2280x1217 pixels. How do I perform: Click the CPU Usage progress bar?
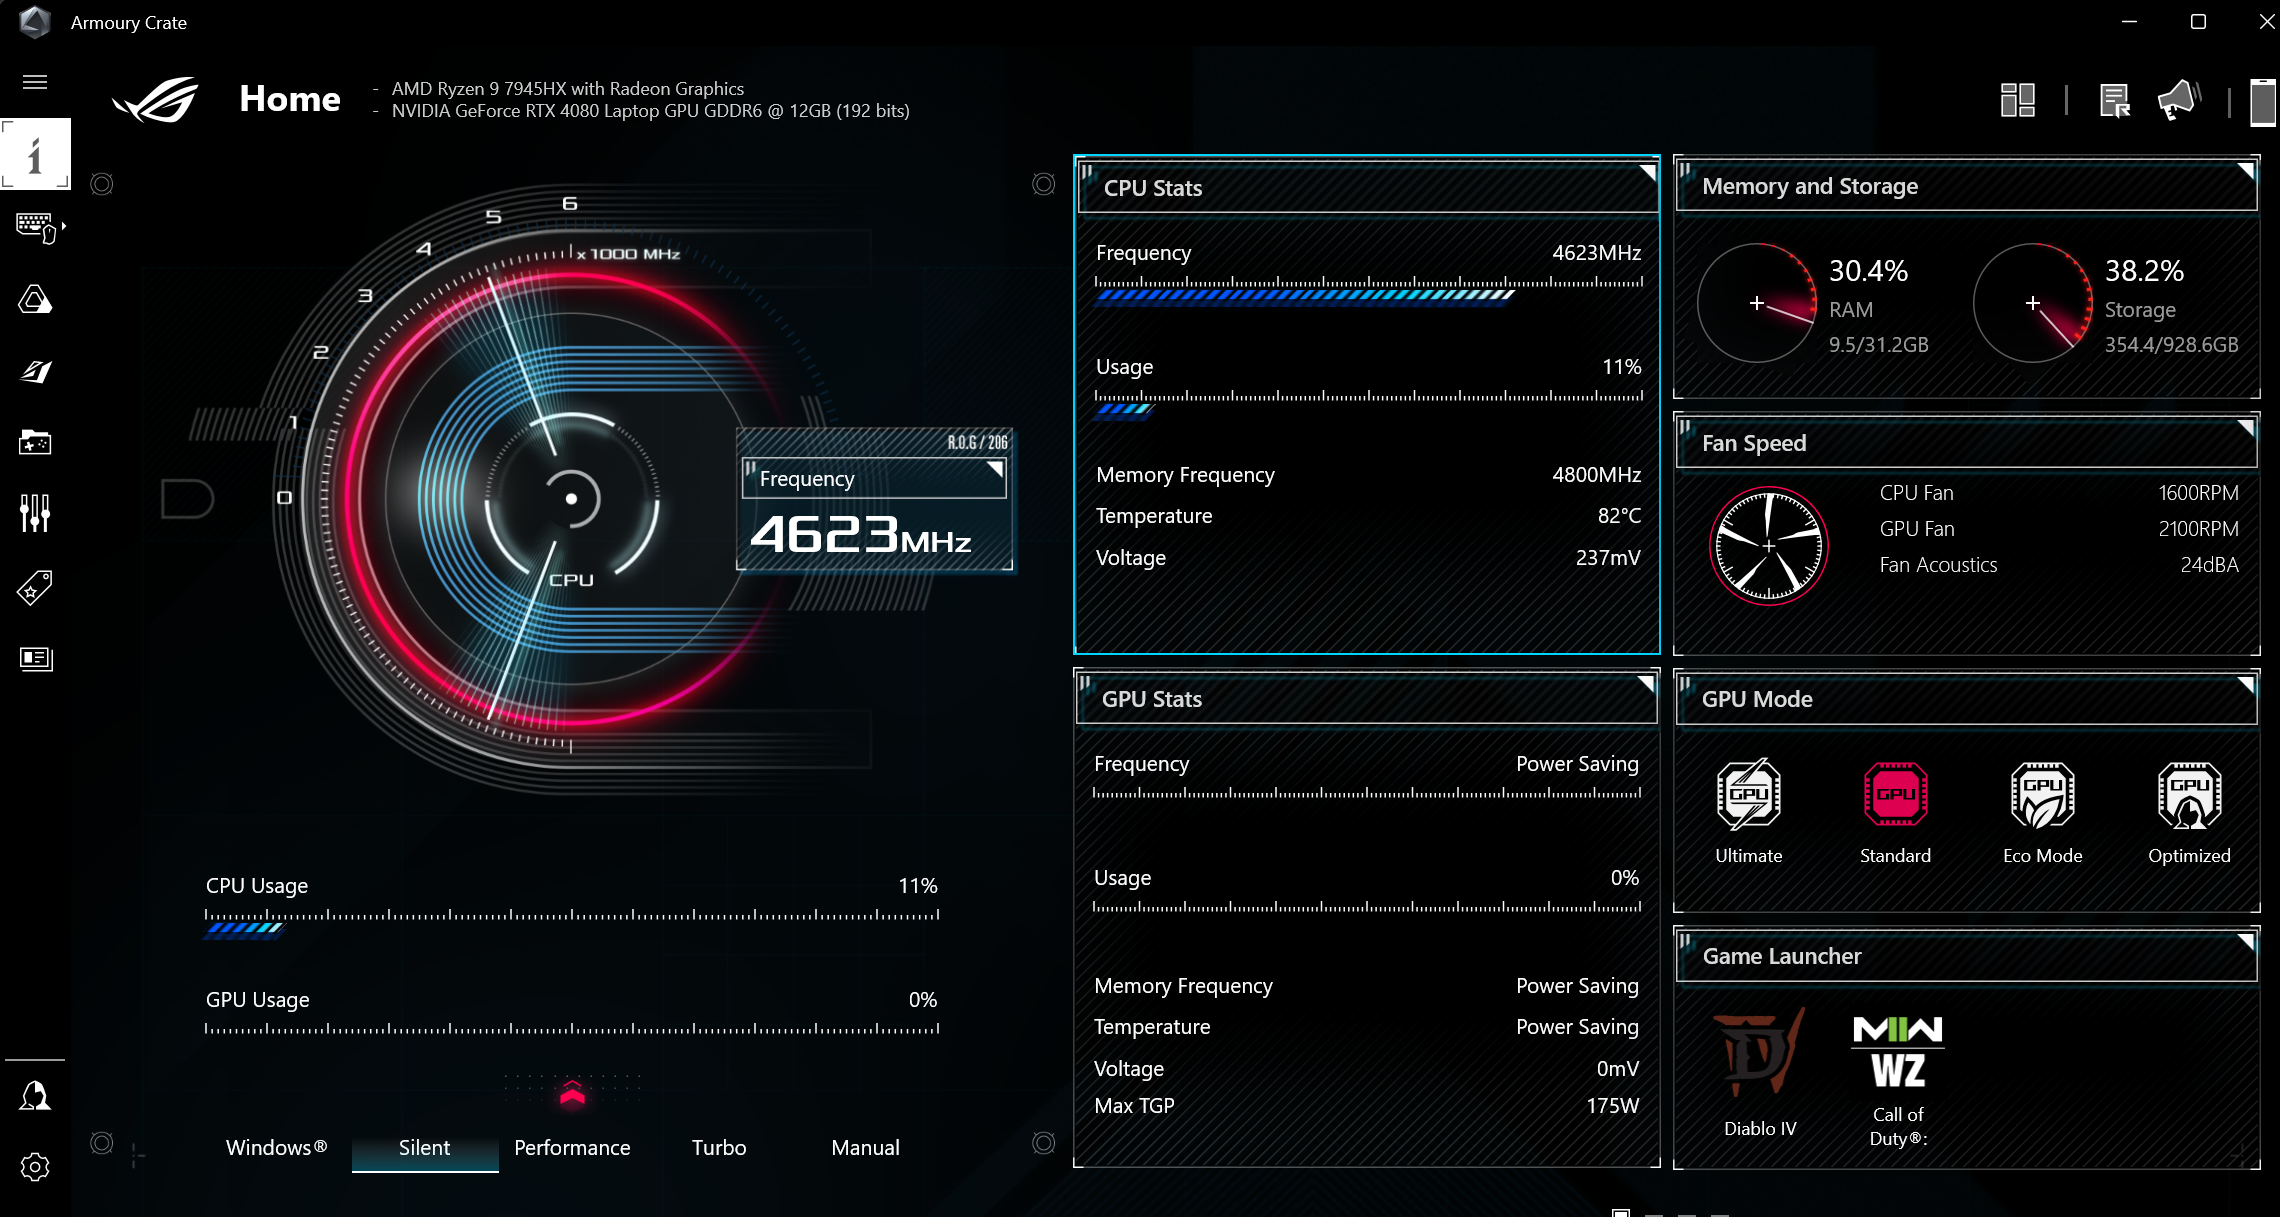coord(572,922)
